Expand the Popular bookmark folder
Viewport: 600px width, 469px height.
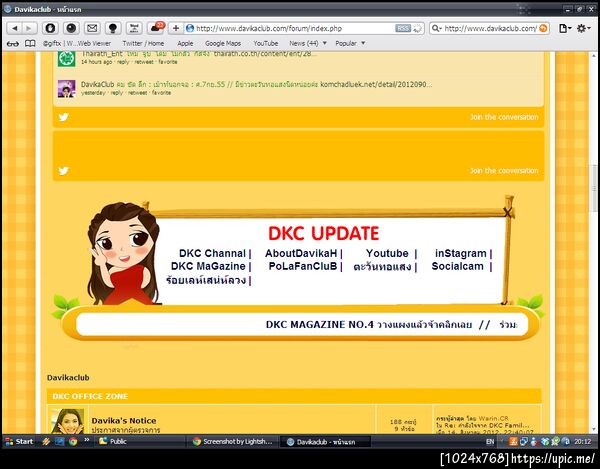[x=350, y=43]
